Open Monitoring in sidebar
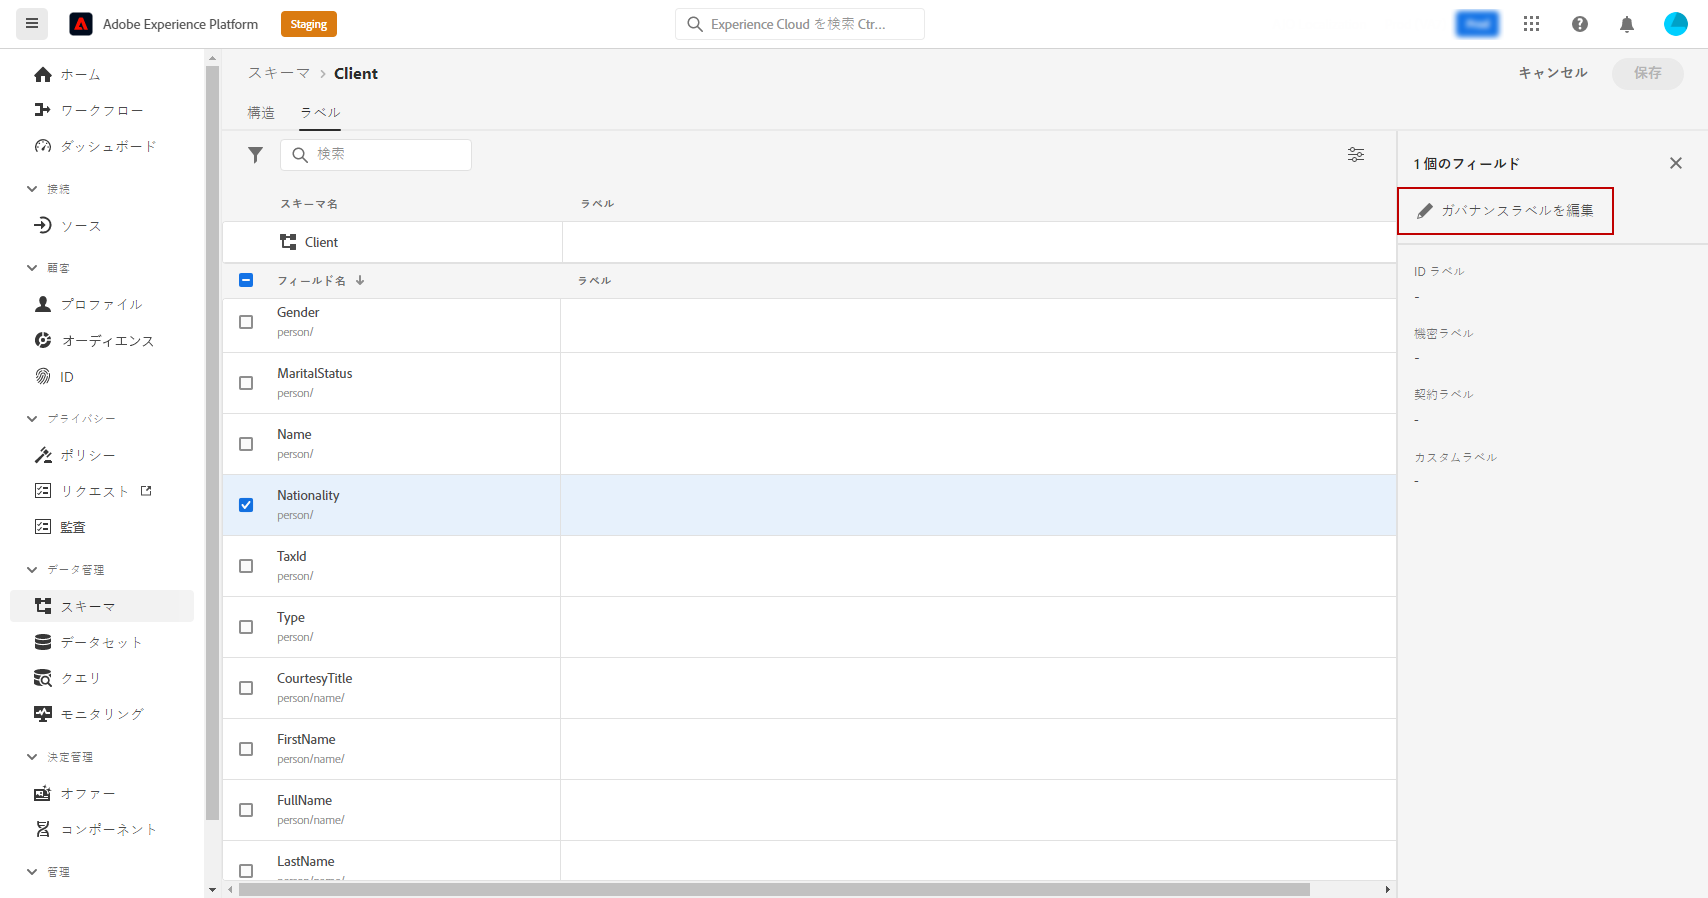Image resolution: width=1708 pixels, height=898 pixels. point(88,714)
